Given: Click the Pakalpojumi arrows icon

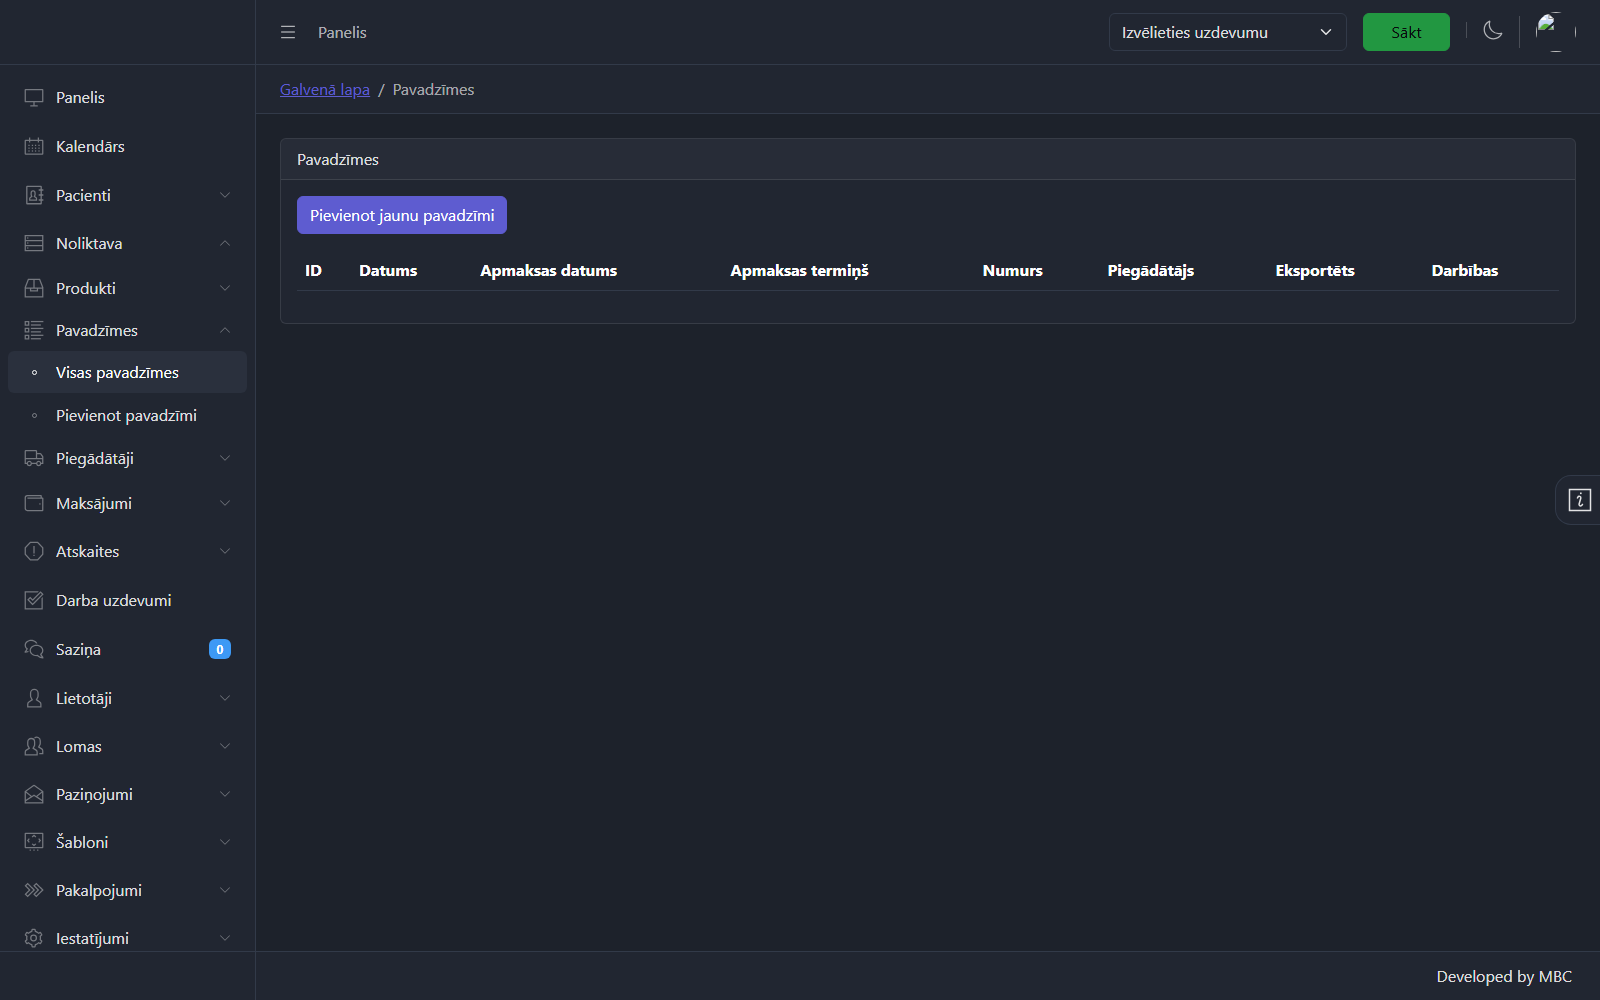Looking at the screenshot, I should pyautogui.click(x=34, y=890).
